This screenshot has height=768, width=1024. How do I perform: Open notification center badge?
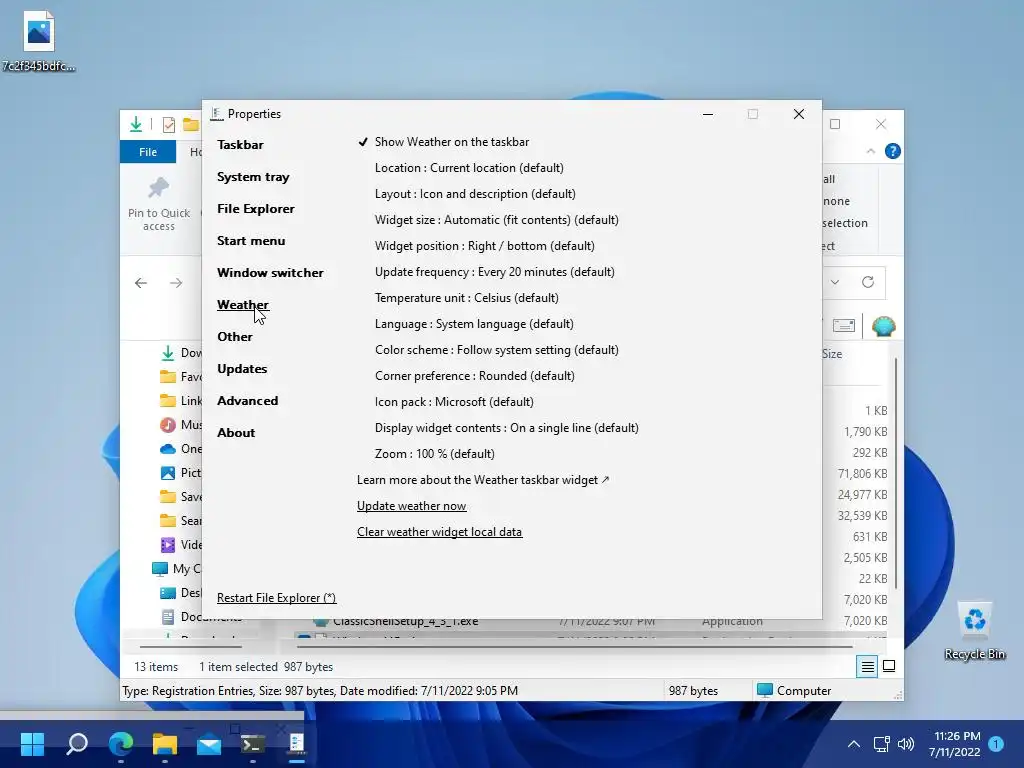[x=995, y=744]
